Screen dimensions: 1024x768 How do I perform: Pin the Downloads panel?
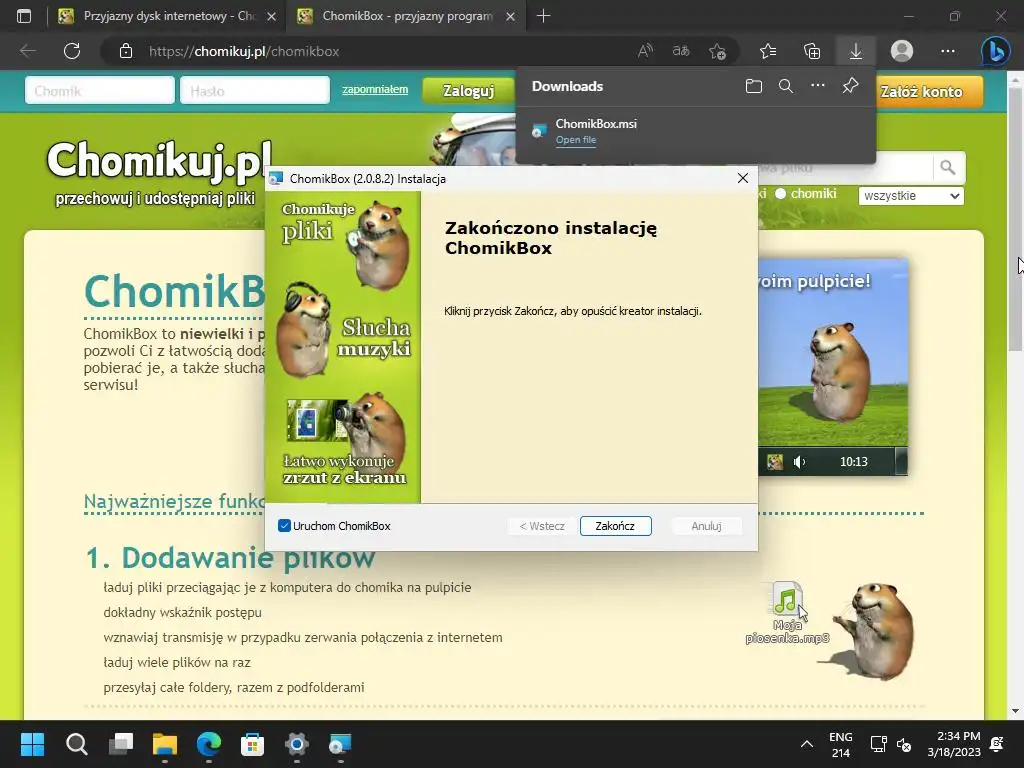[850, 86]
